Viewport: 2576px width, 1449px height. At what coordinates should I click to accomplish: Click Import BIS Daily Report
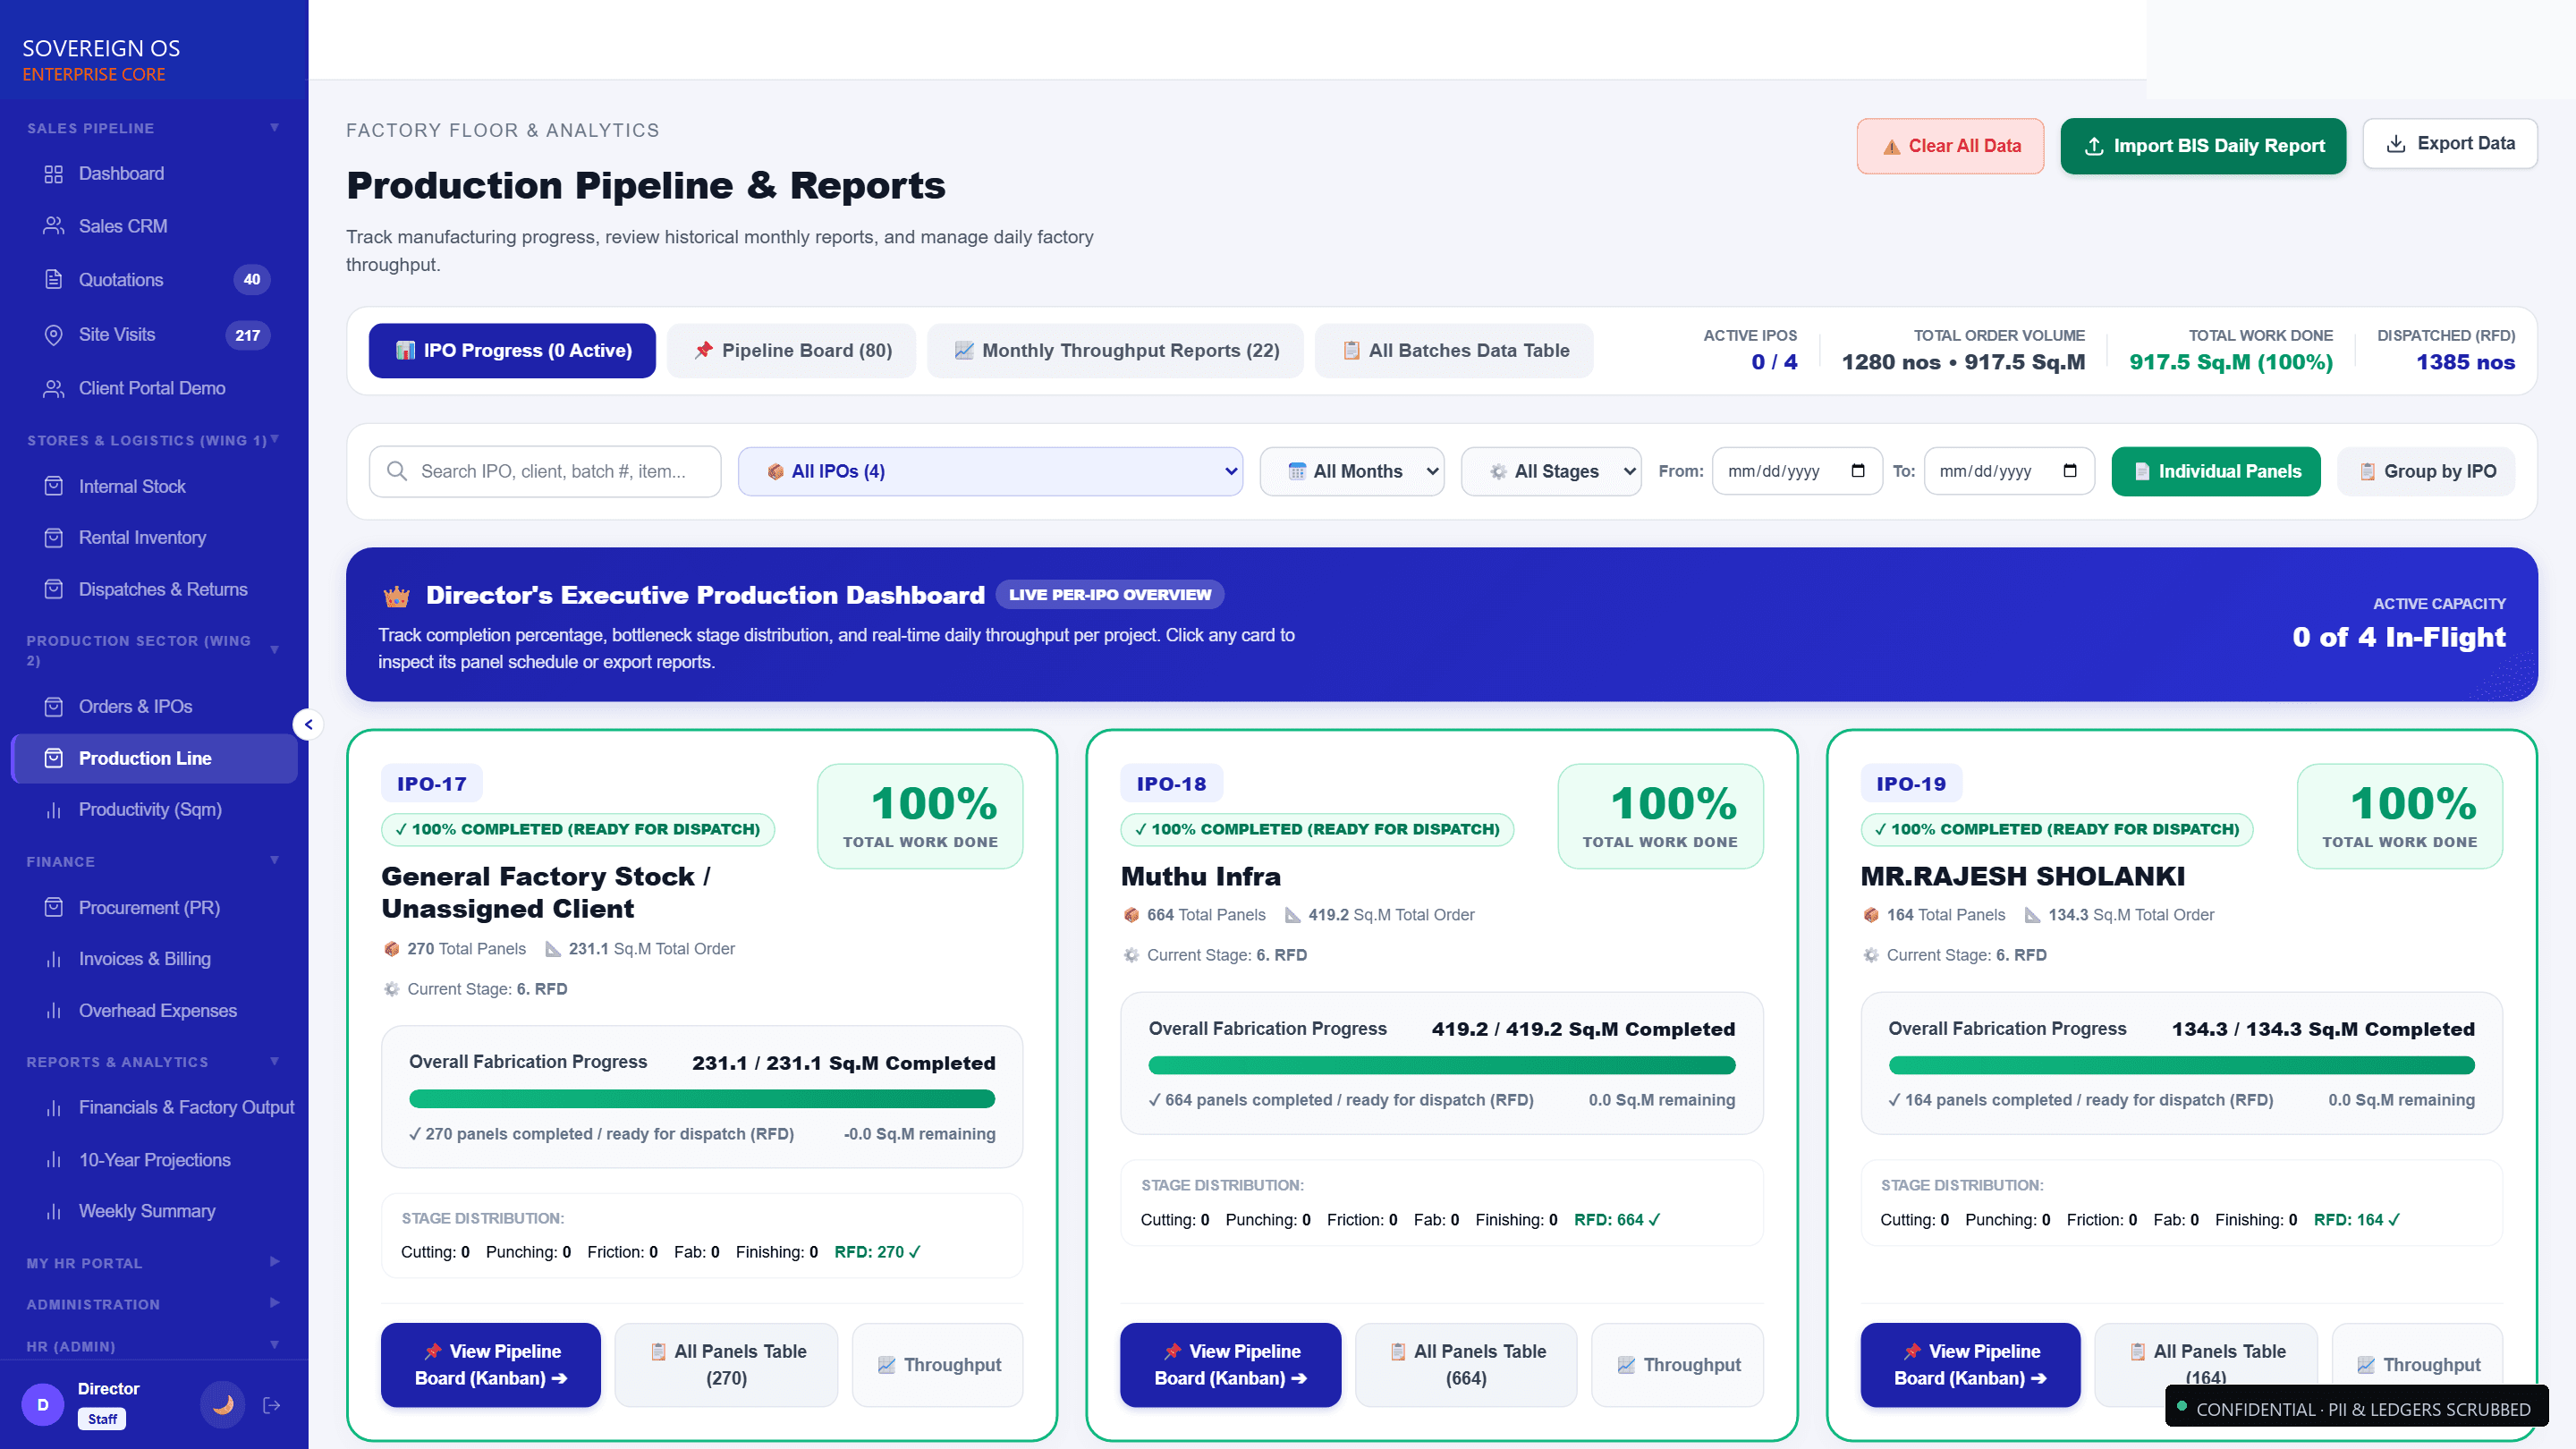coord(2203,146)
